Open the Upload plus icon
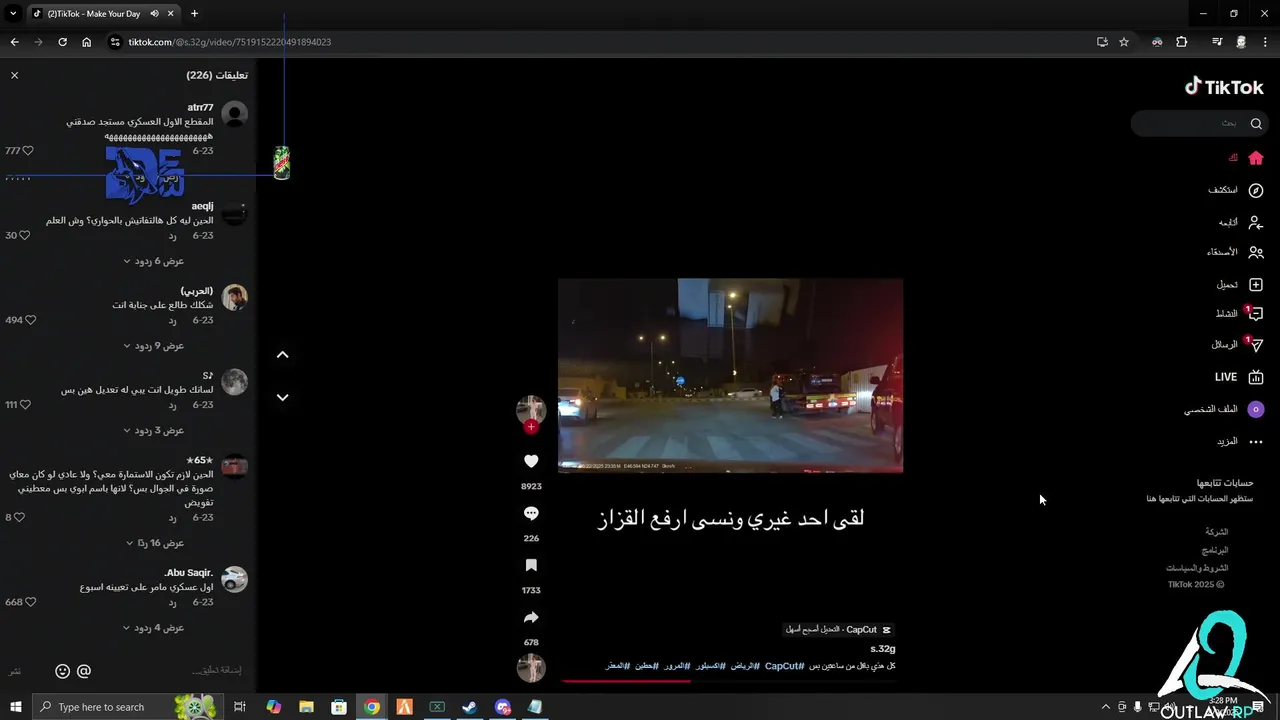This screenshot has width=1280, height=720. [1256, 285]
